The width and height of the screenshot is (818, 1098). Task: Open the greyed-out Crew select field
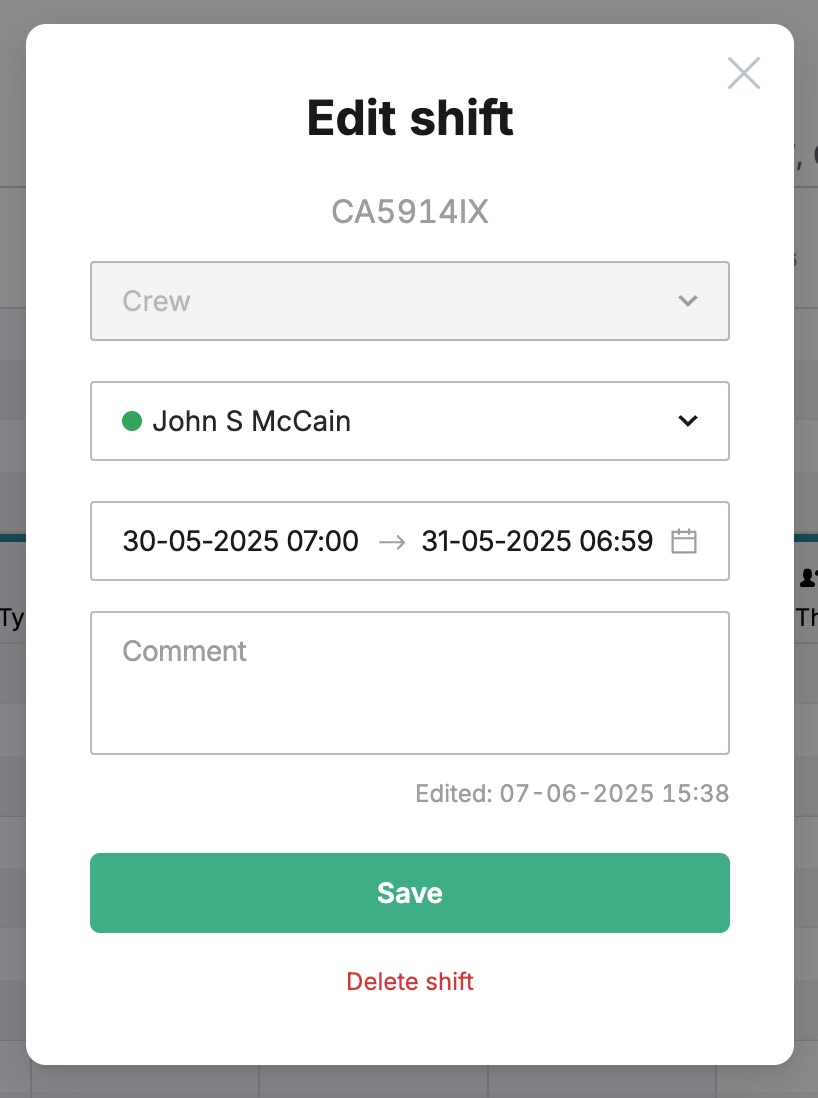[410, 301]
